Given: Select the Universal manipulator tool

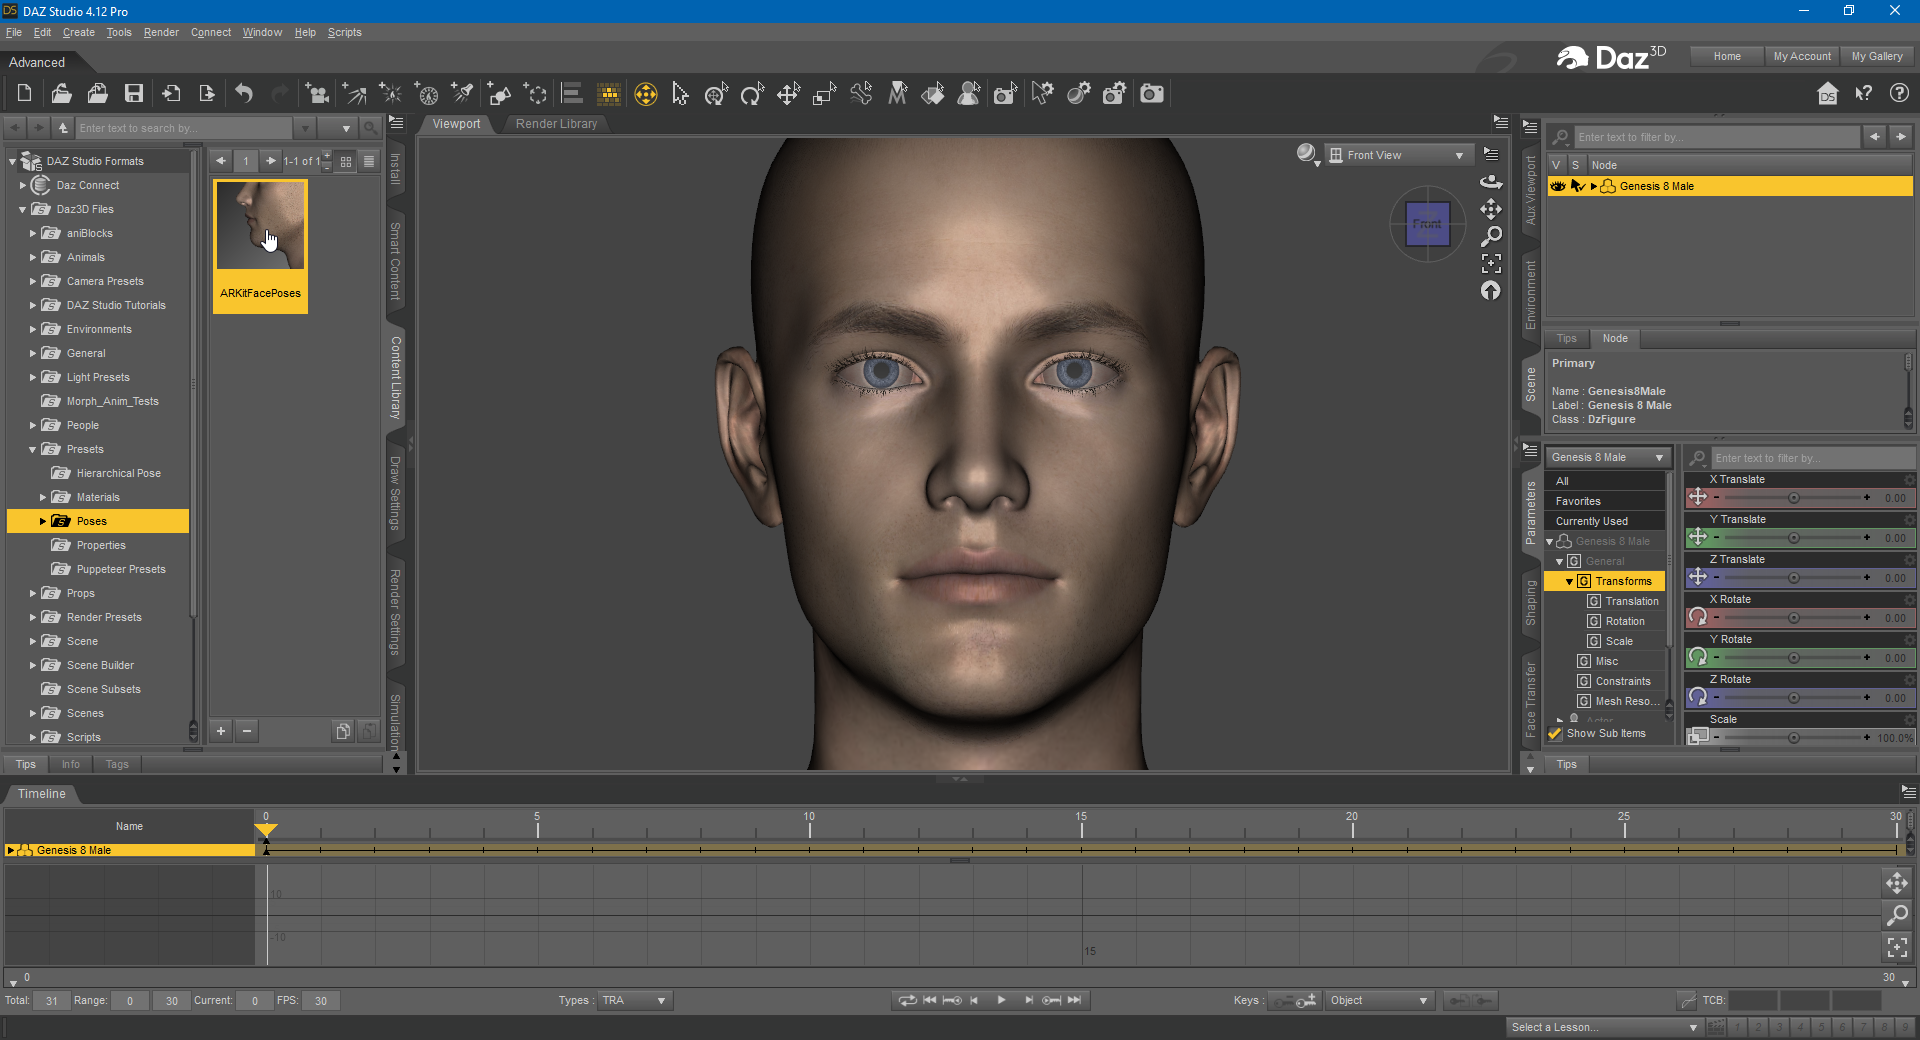Looking at the screenshot, I should (646, 94).
